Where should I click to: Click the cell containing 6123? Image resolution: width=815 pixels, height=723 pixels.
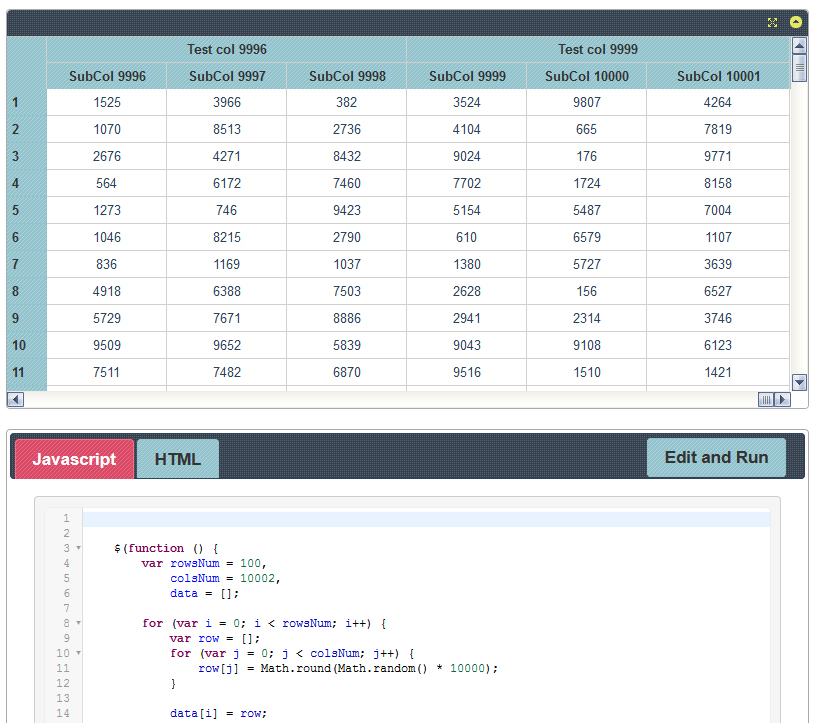718,346
